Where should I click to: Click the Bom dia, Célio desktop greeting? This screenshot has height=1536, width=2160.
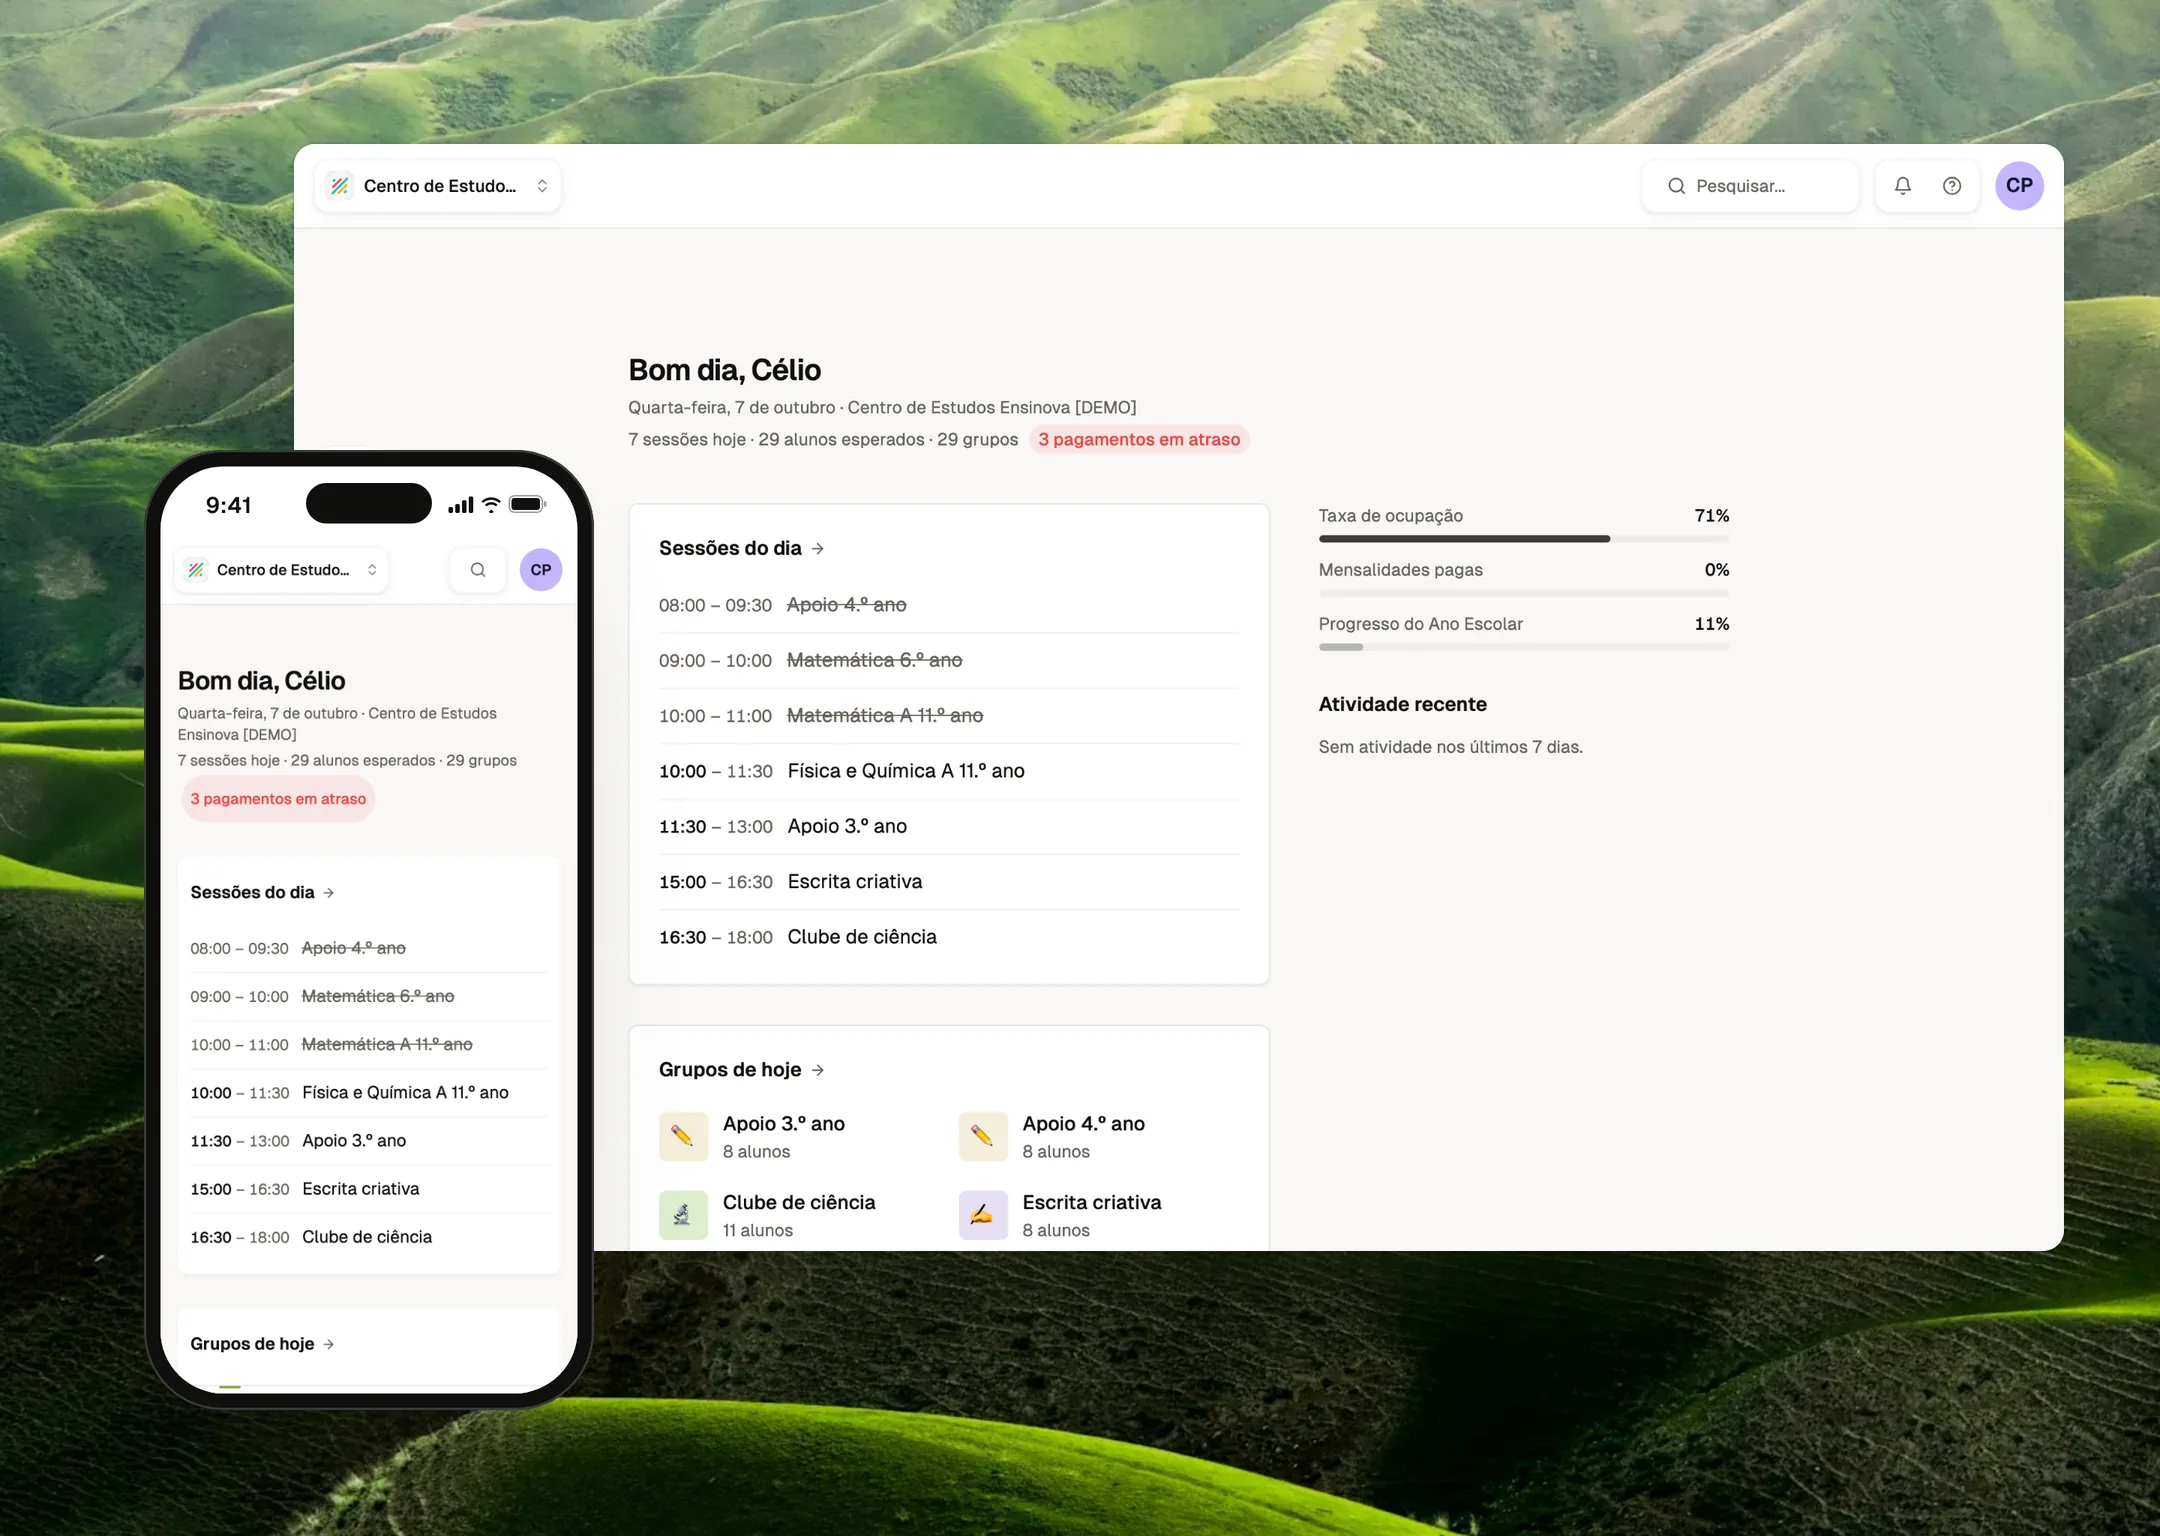(x=724, y=370)
